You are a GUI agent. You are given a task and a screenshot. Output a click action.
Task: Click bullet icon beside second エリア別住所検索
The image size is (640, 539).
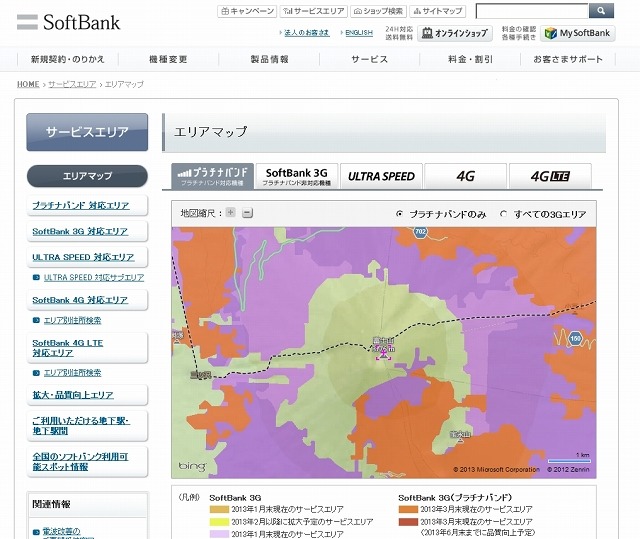tap(36, 373)
